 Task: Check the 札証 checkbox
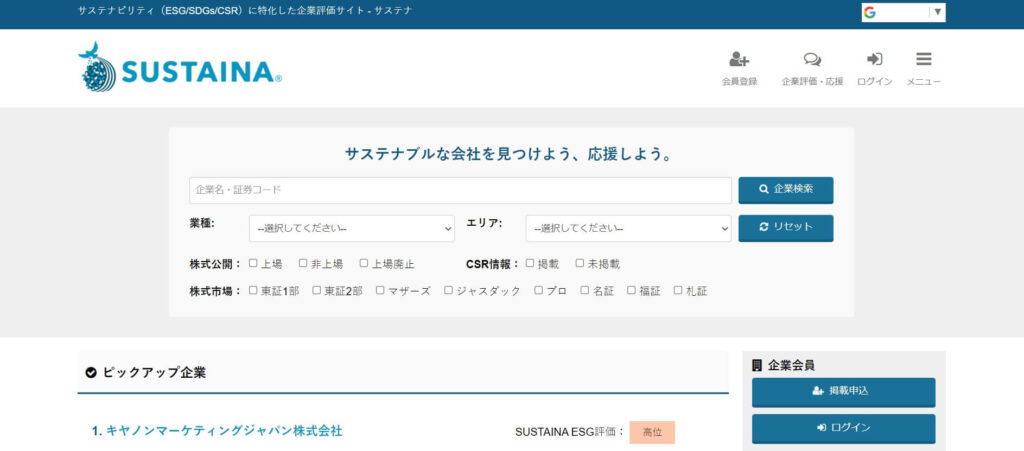[677, 290]
